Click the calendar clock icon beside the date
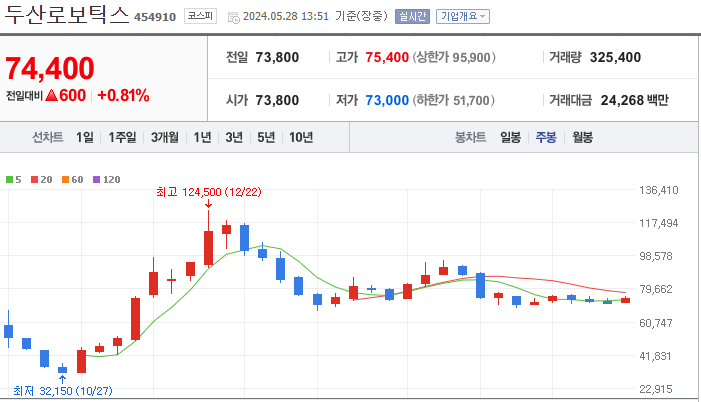Viewport: 701px width, 402px height. tap(233, 17)
